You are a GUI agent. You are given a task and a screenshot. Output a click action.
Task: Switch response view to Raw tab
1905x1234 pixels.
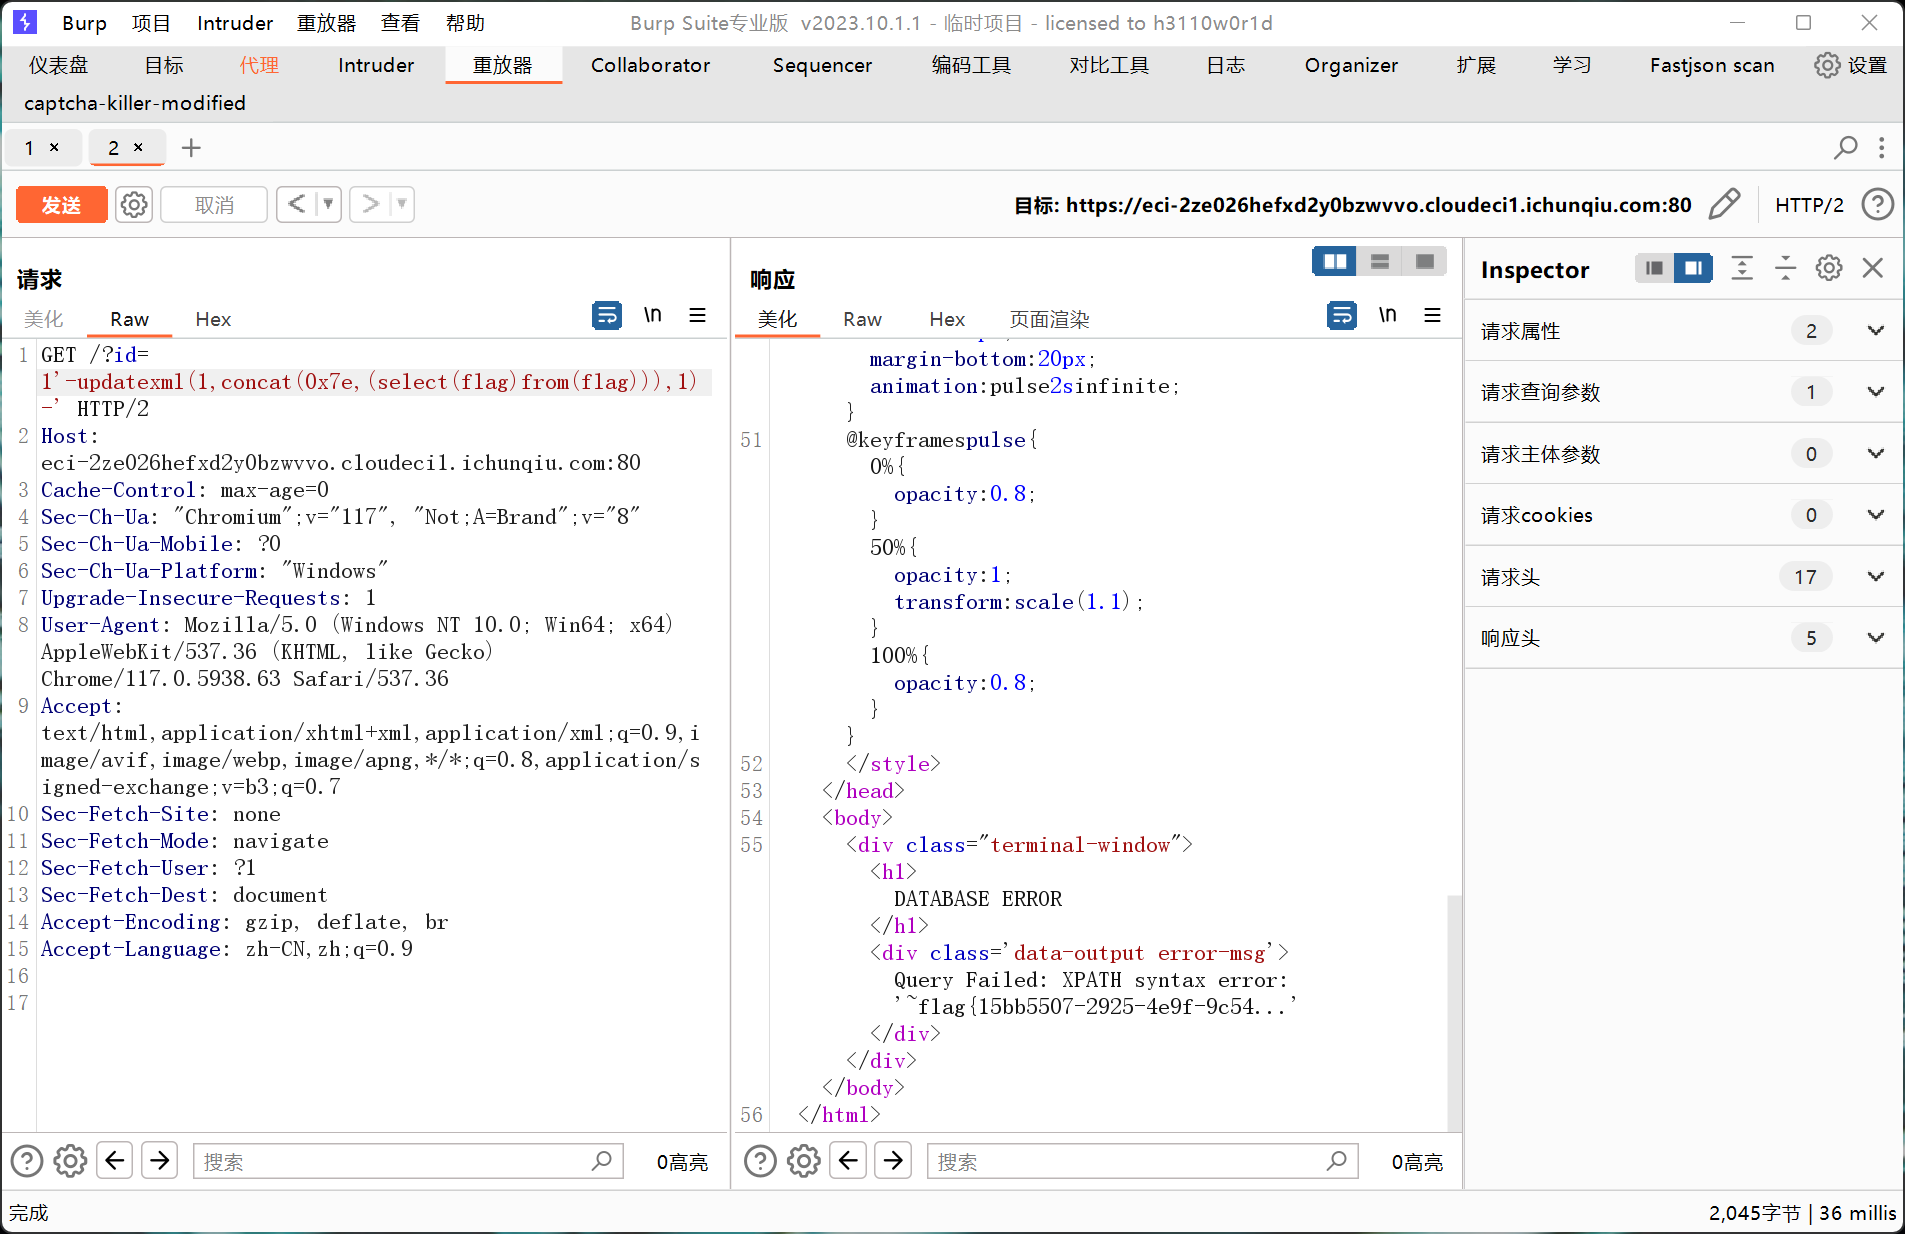(x=862, y=319)
